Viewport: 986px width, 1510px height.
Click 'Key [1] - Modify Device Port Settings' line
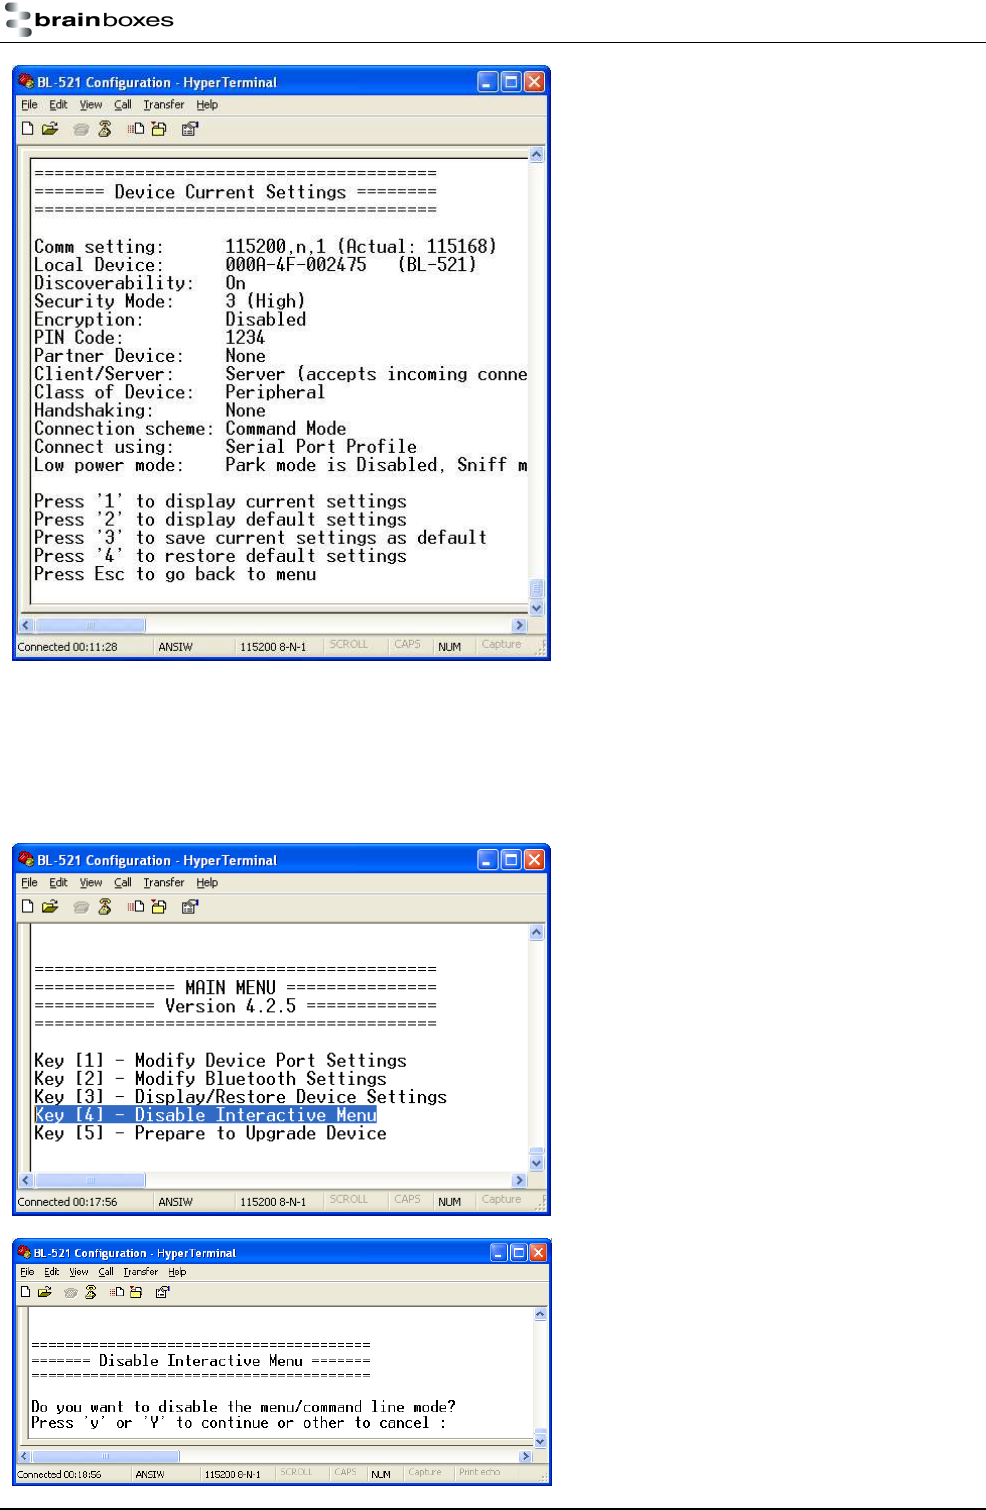pos(220,1060)
